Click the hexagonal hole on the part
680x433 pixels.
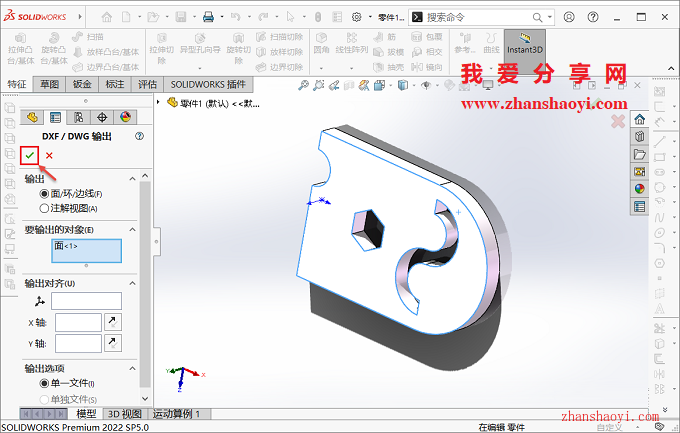368,230
